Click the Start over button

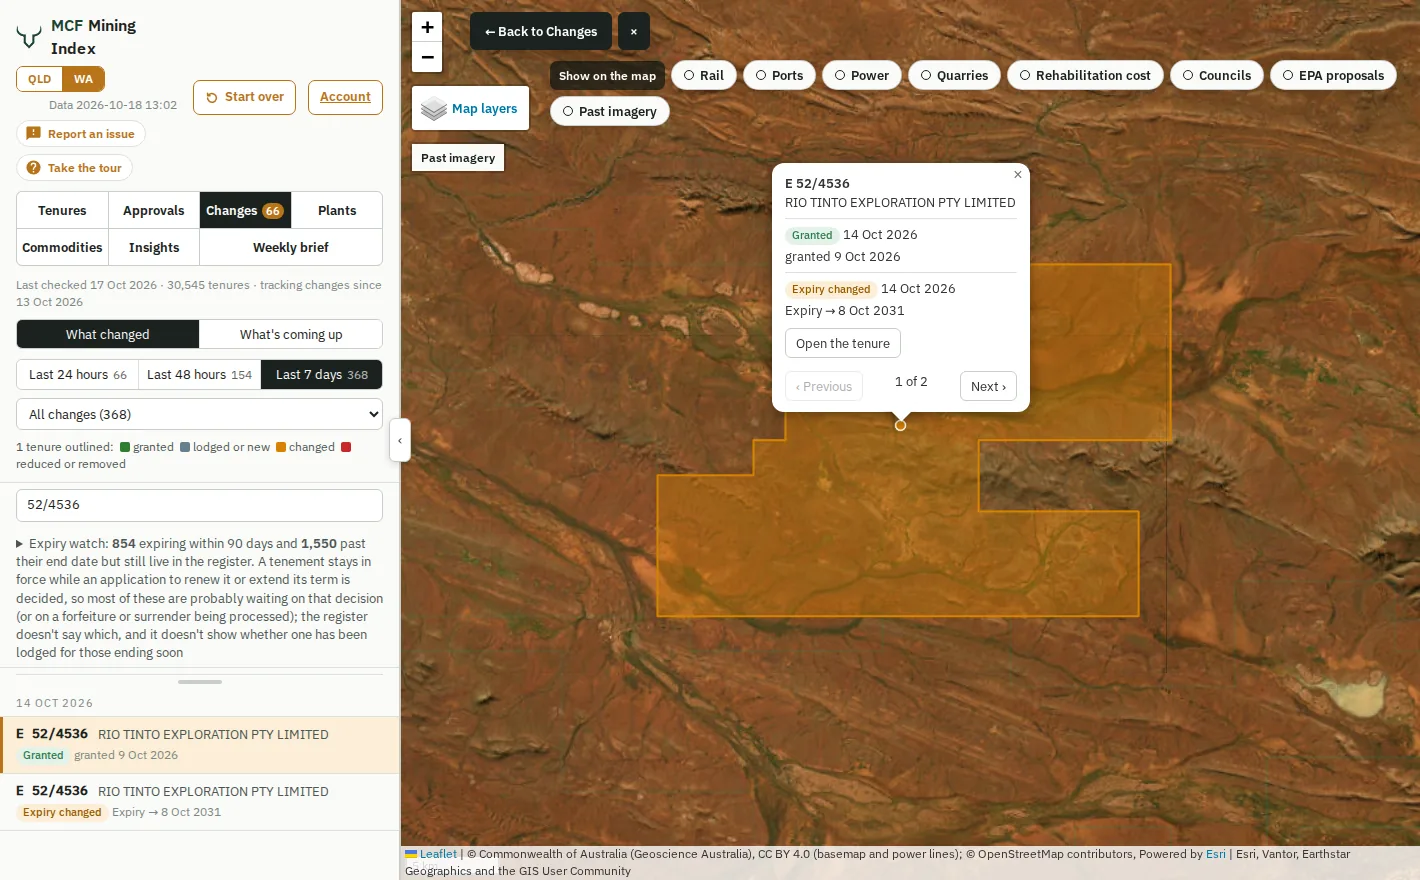[244, 97]
